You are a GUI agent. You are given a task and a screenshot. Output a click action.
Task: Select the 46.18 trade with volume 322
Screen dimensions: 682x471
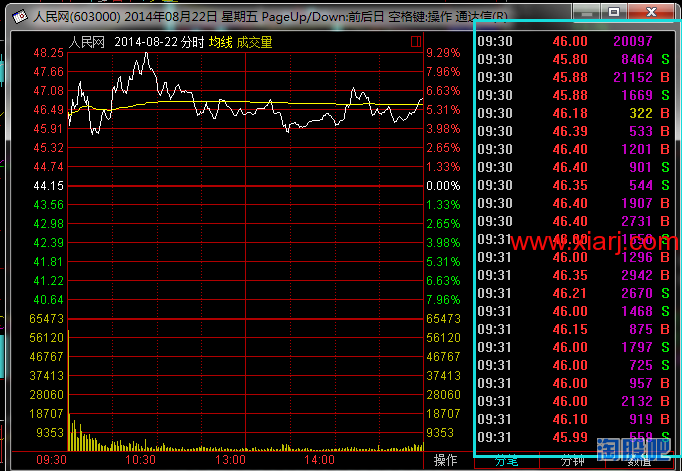[574, 114]
